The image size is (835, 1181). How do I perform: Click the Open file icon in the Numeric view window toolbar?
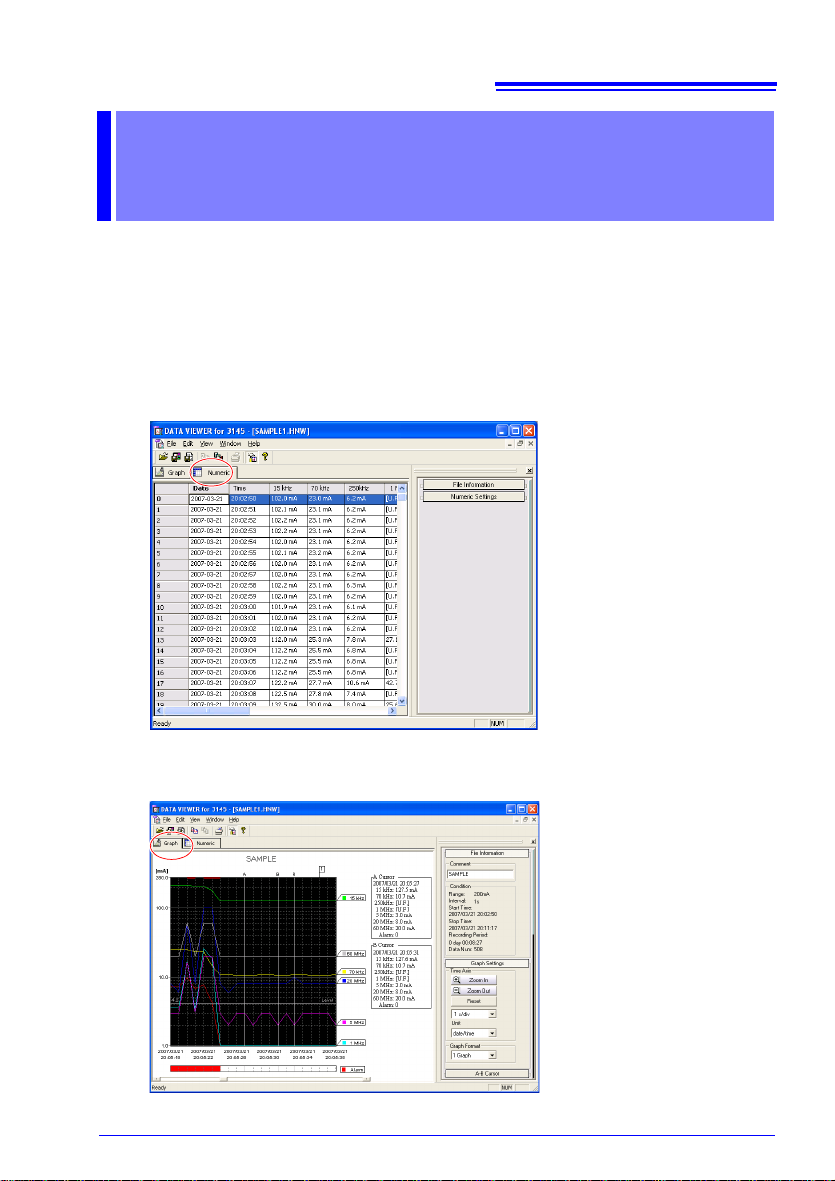(x=163, y=456)
